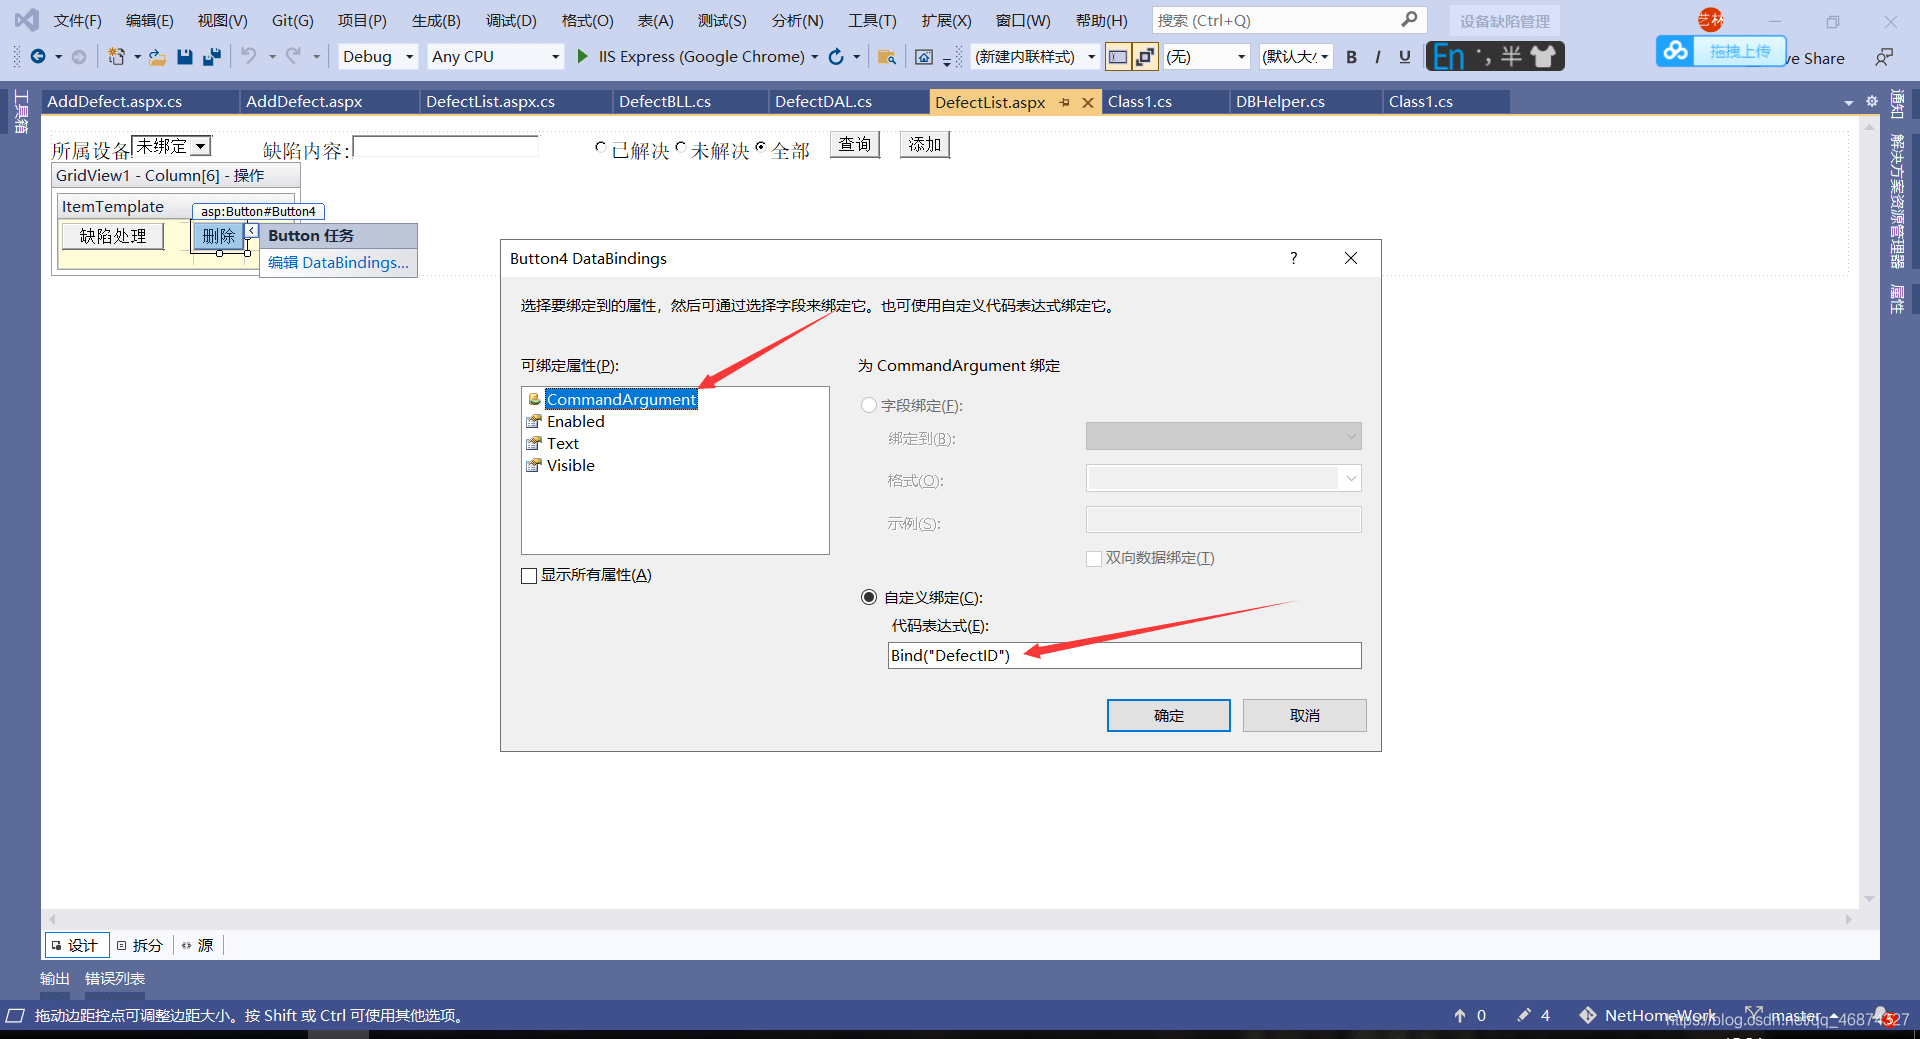Click the Visual Studio logo icon
This screenshot has width=1920, height=1039.
click(27, 20)
